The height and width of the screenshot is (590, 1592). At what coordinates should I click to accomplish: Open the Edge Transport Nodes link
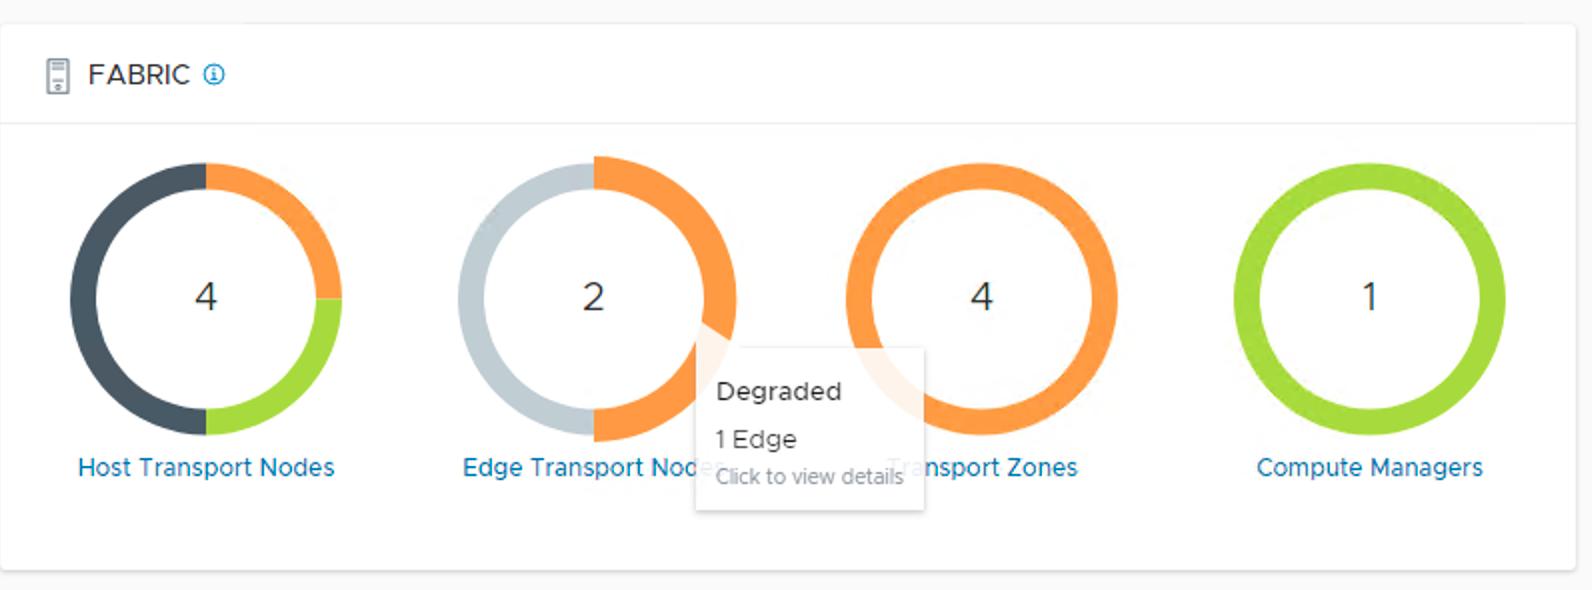(x=578, y=468)
